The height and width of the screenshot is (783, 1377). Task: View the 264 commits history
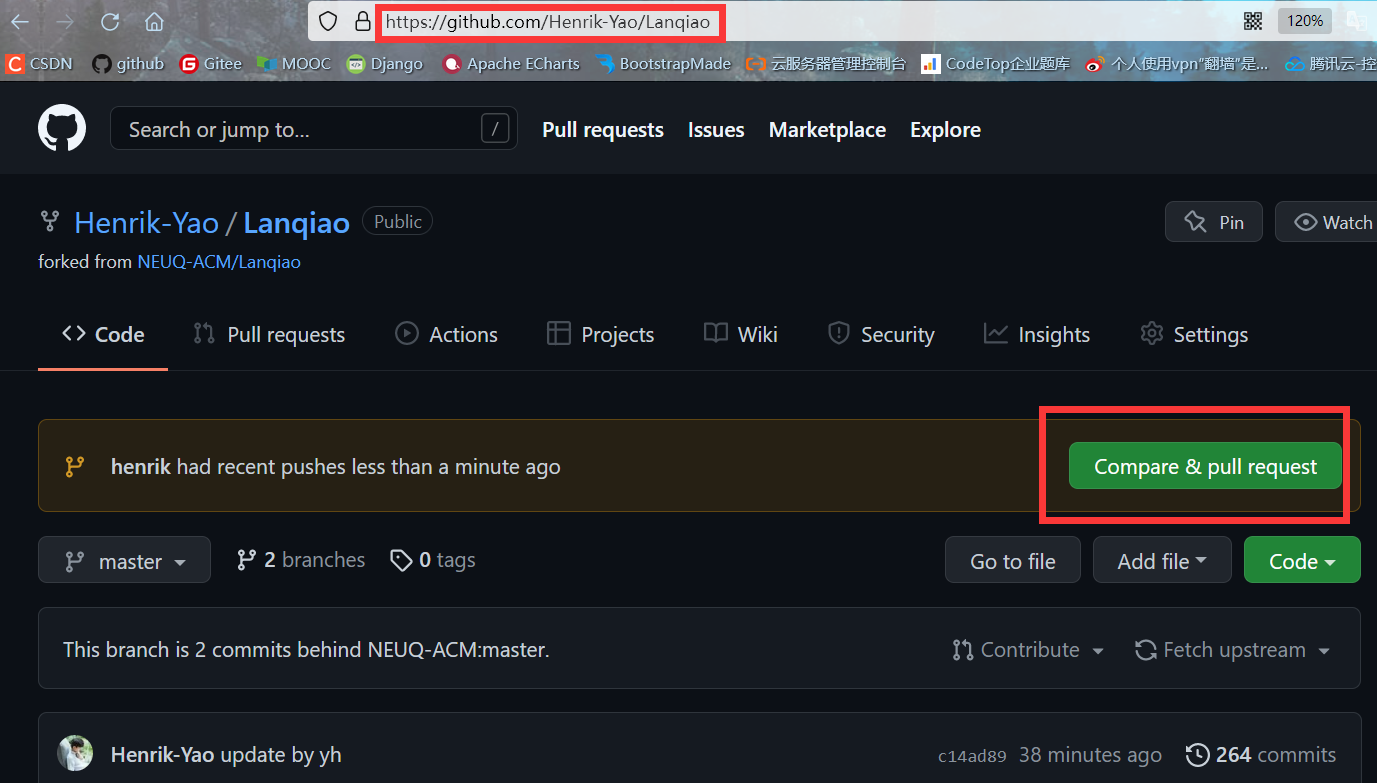point(1260,755)
